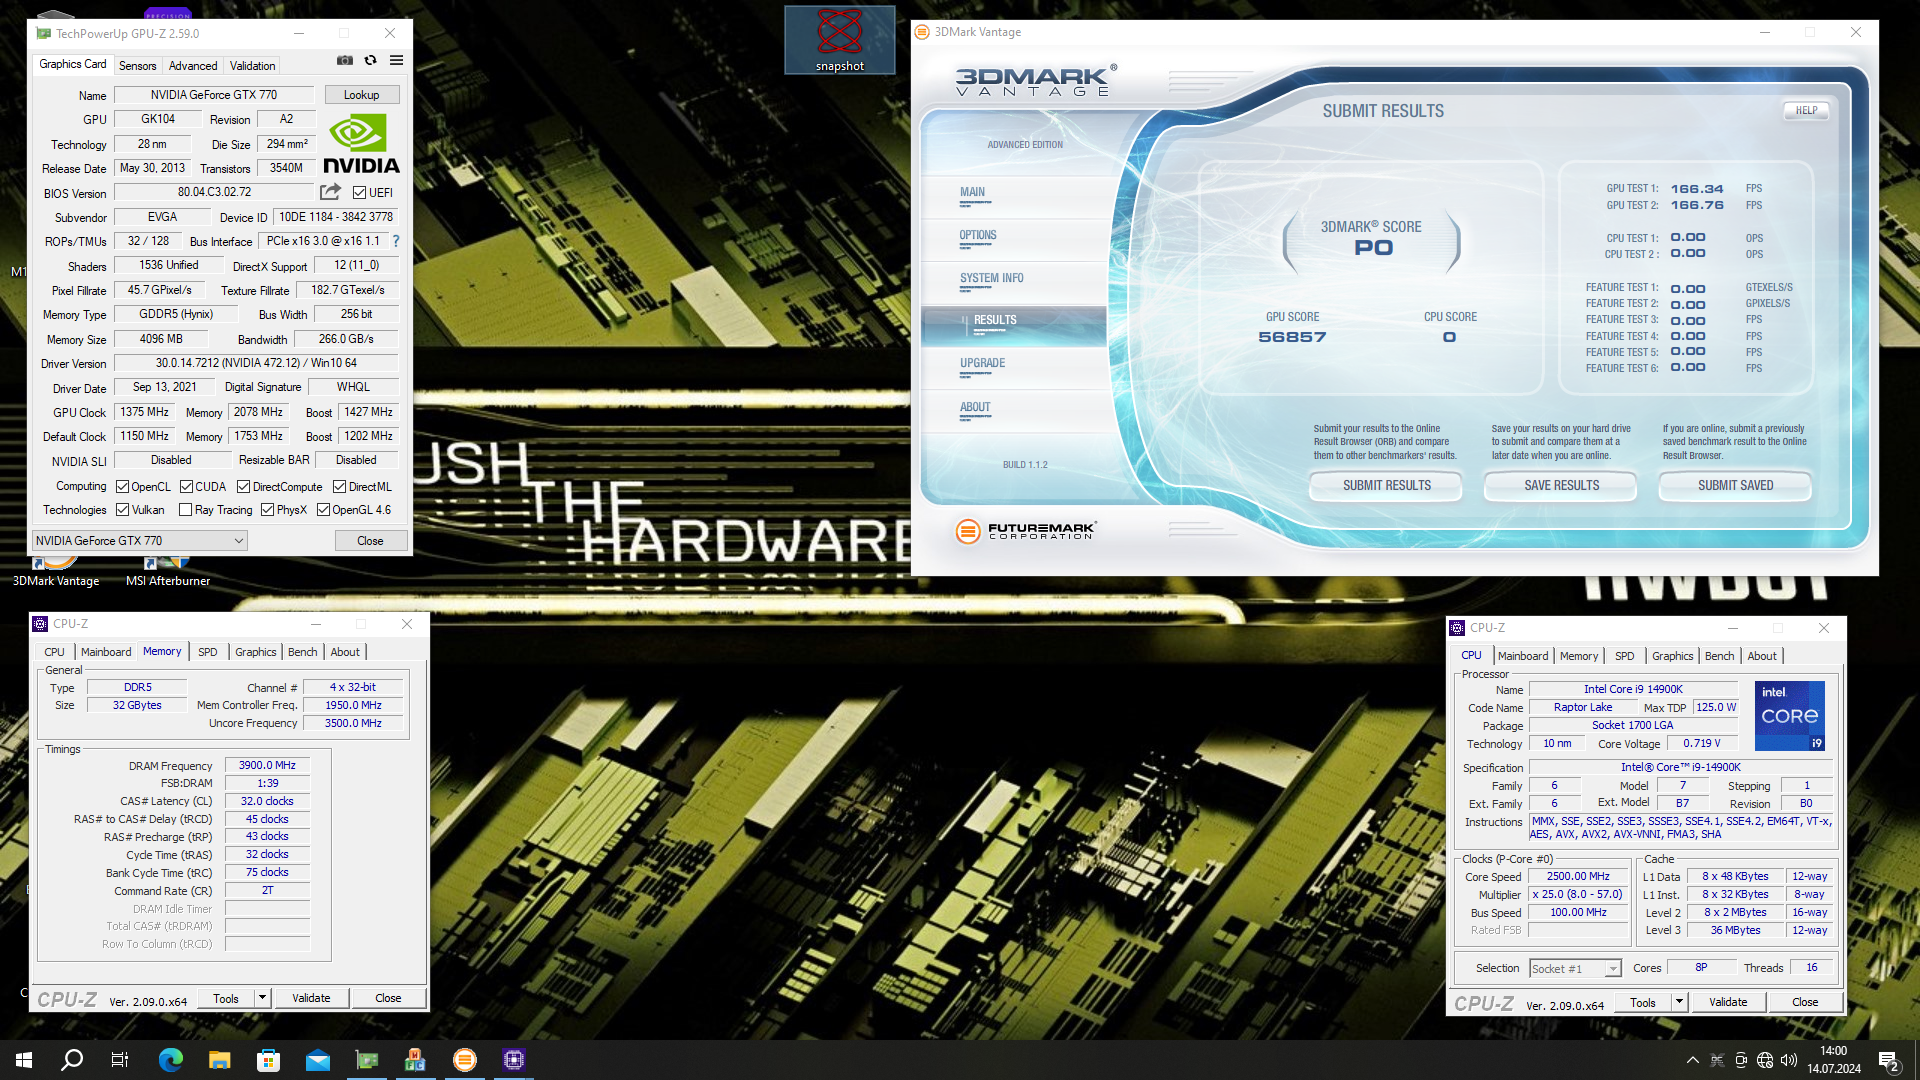This screenshot has width=1920, height=1080.
Task: Open Microsoft Store from taskbar
Action: [269, 1060]
